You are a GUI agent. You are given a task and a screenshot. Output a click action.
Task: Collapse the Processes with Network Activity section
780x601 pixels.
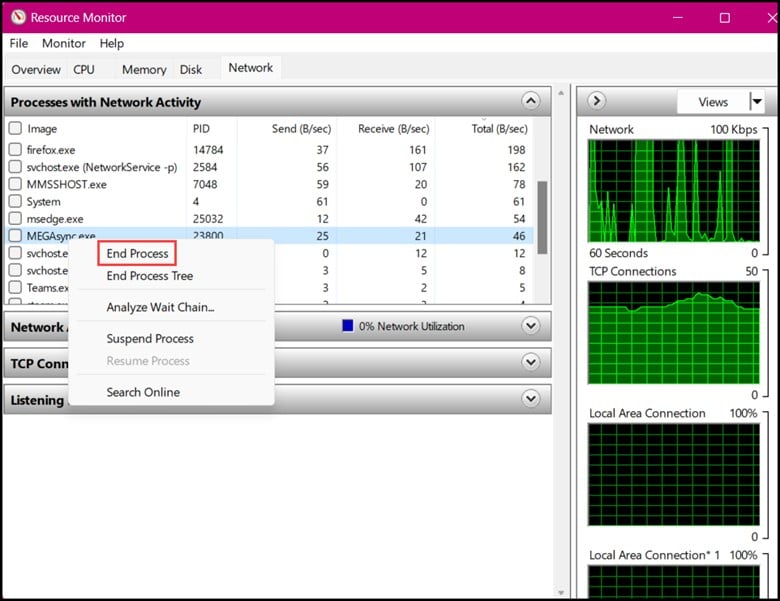pos(531,101)
